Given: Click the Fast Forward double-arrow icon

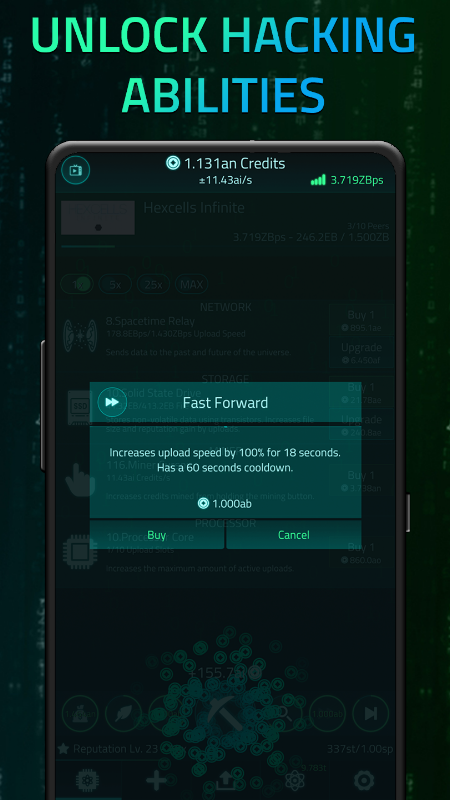Looking at the screenshot, I should pyautogui.click(x=112, y=402).
